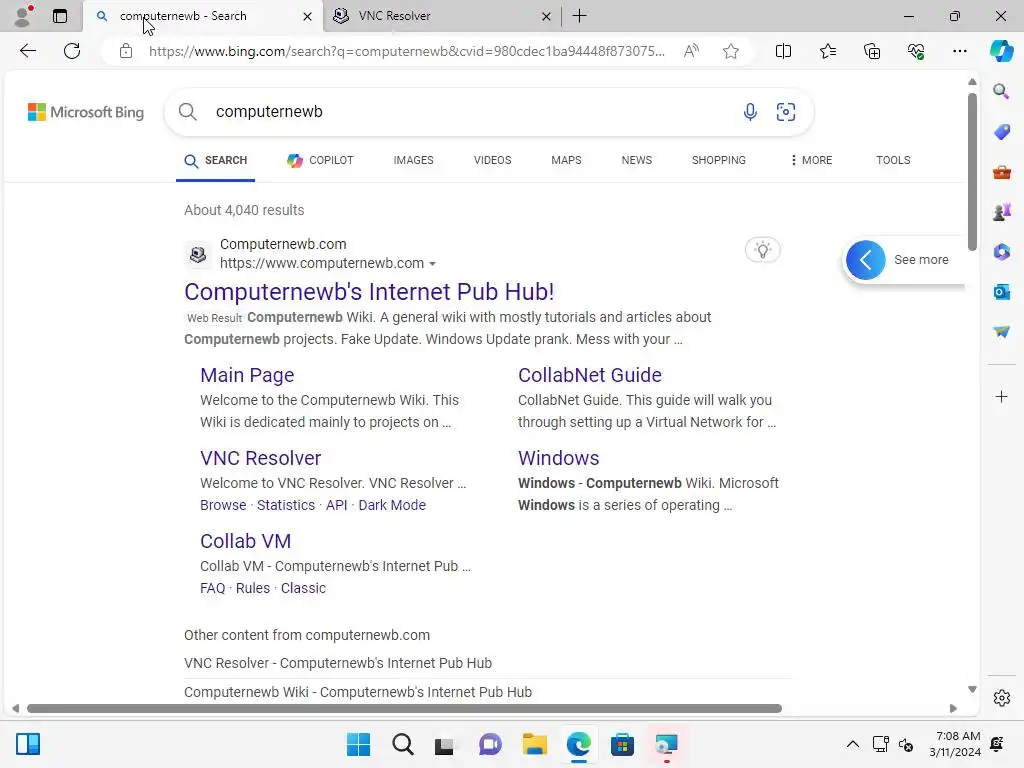Expand See more side panel
1024x768 pixels.
(x=865, y=260)
